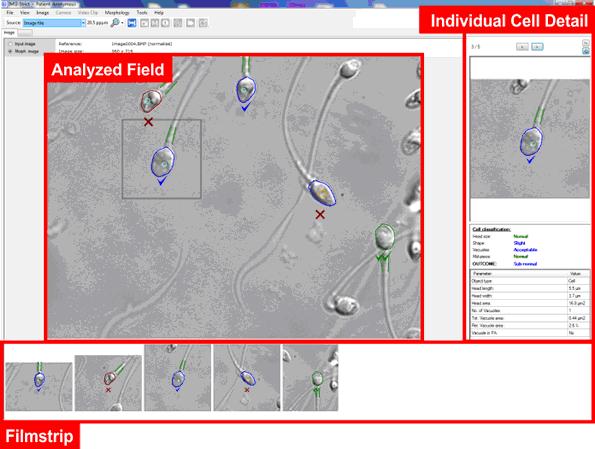The image size is (595, 449).
Task: Select the Input image radio button
Action: coord(11,44)
